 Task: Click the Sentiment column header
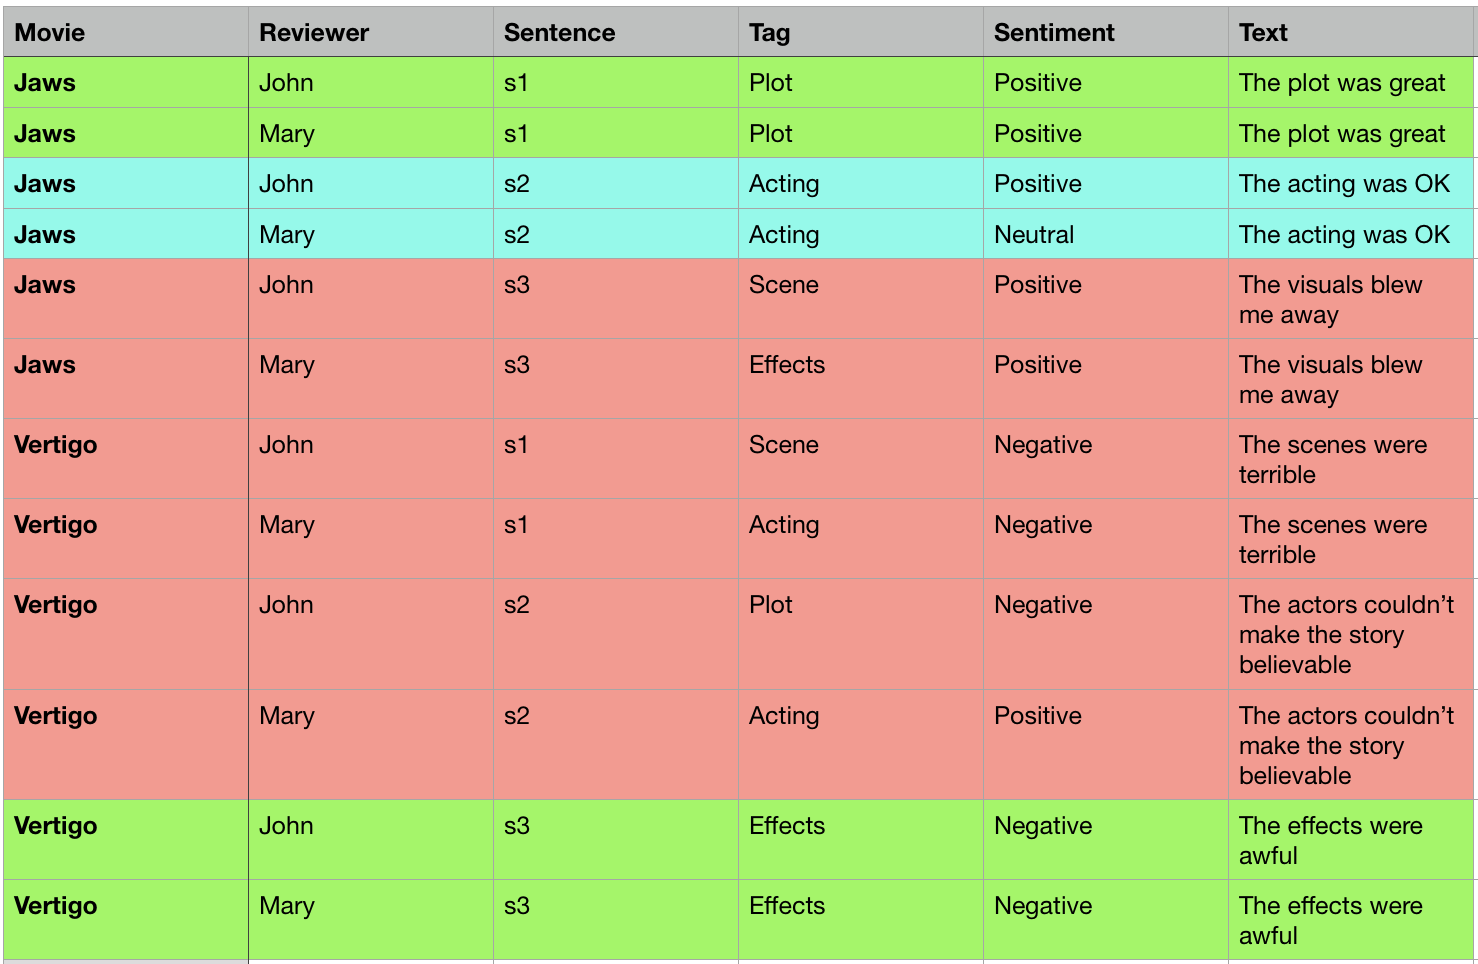[x=1106, y=32]
